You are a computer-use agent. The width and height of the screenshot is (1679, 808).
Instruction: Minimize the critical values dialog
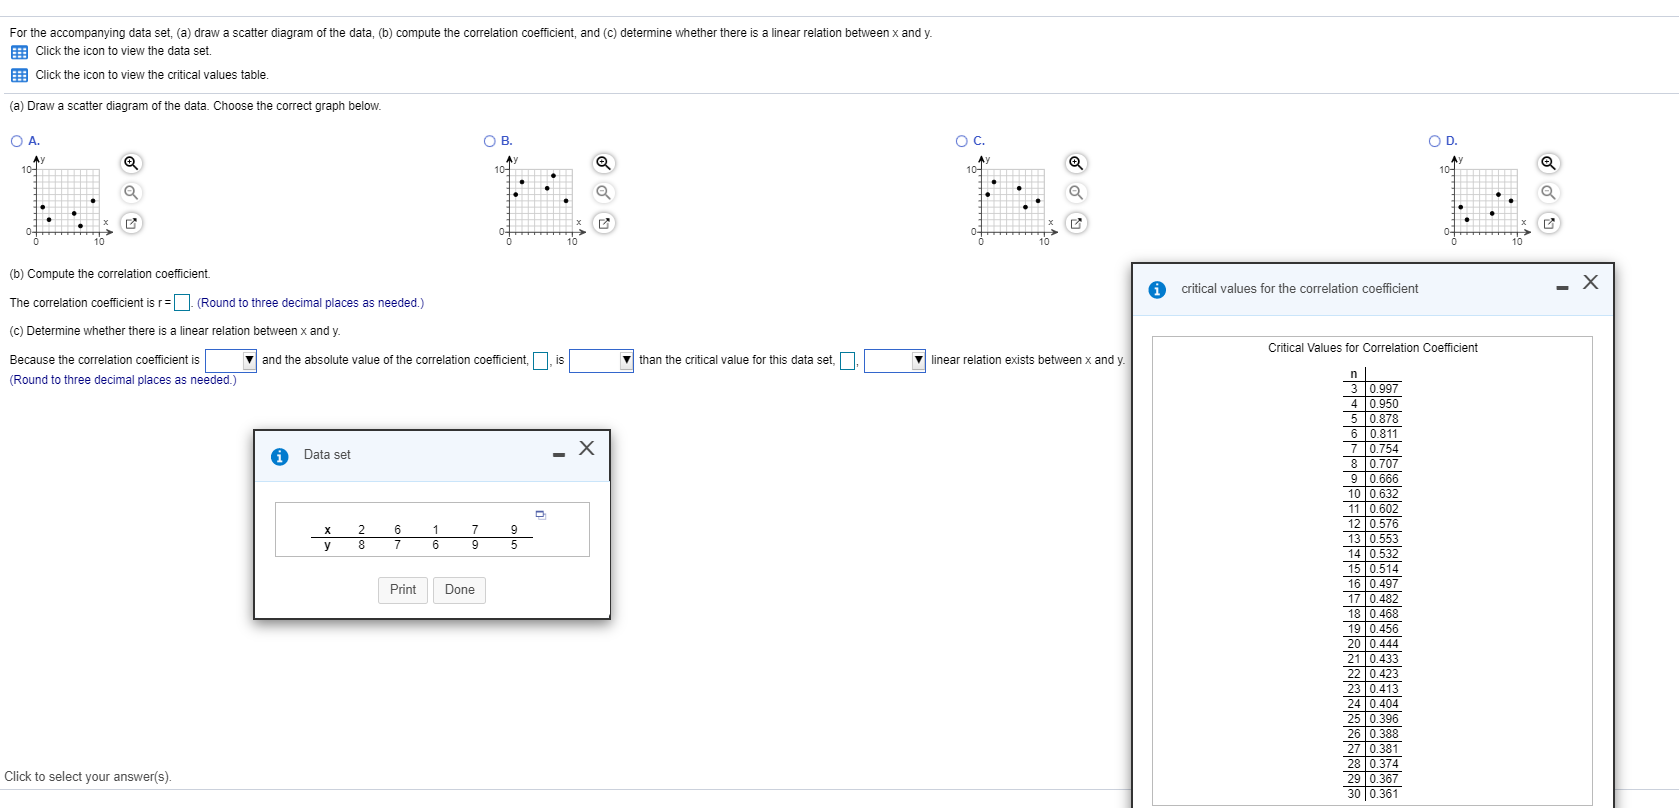[x=1562, y=289]
